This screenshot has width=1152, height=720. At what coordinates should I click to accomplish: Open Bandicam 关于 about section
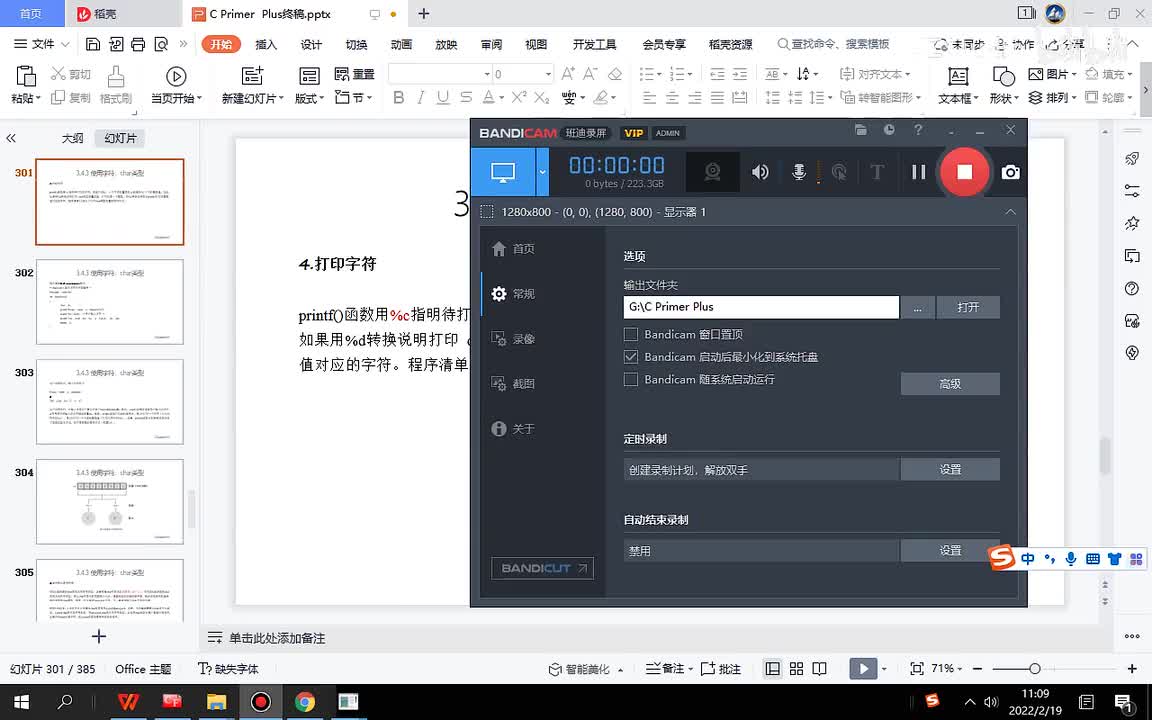coord(514,428)
